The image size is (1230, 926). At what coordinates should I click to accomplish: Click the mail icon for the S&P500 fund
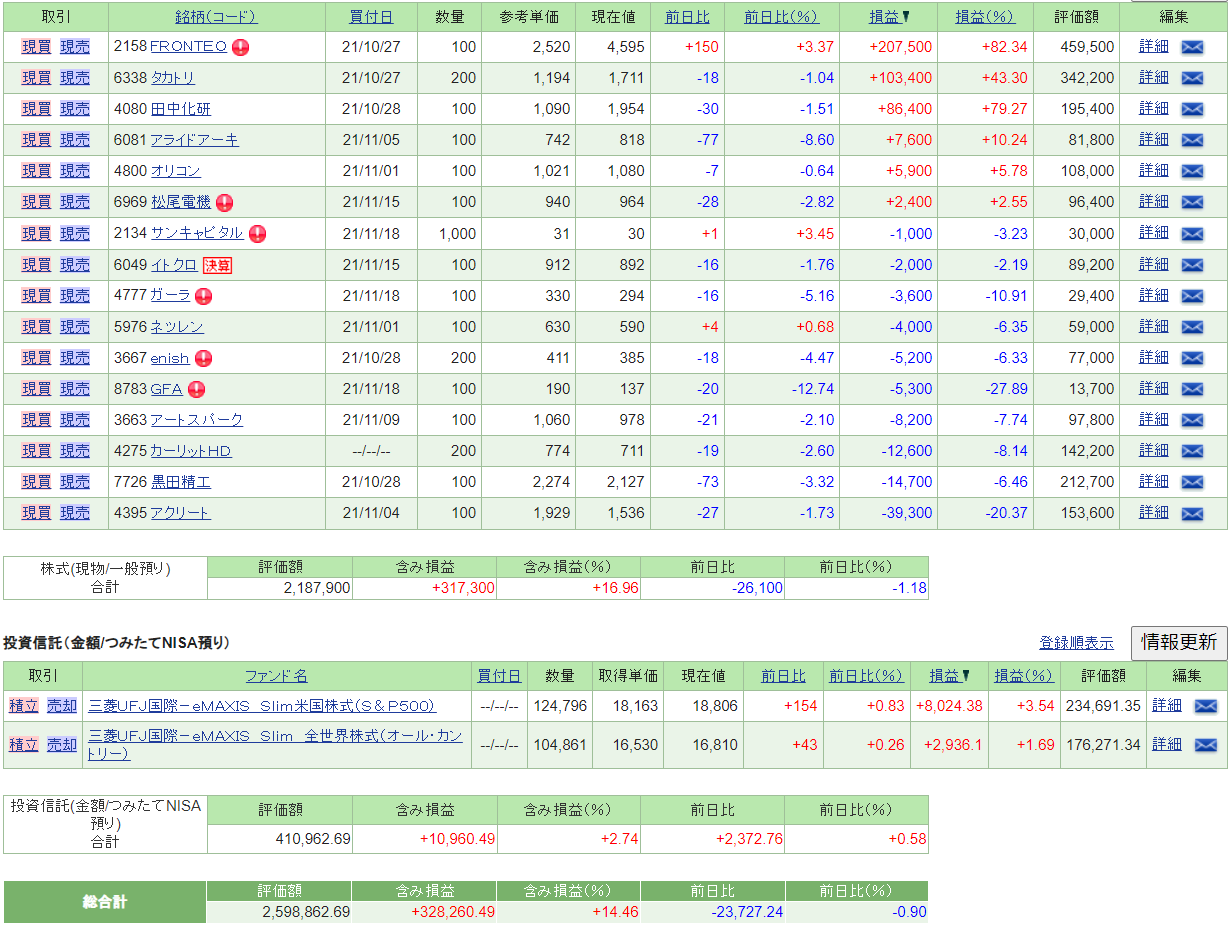click(x=1206, y=706)
